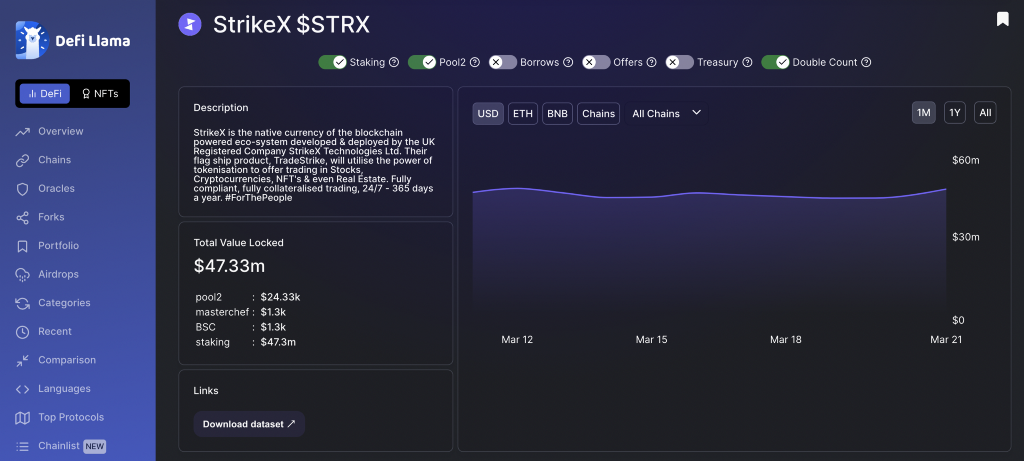
Task: Click the Categories refresh icon
Action: (x=23, y=303)
